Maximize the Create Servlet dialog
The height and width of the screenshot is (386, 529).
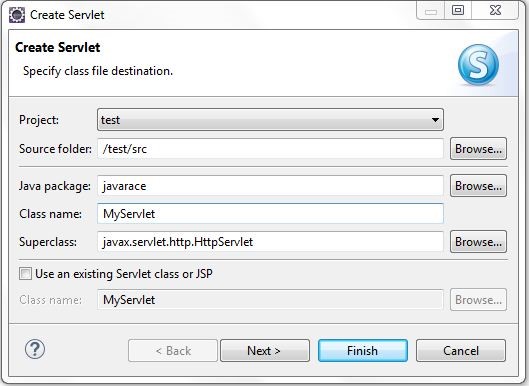458,10
